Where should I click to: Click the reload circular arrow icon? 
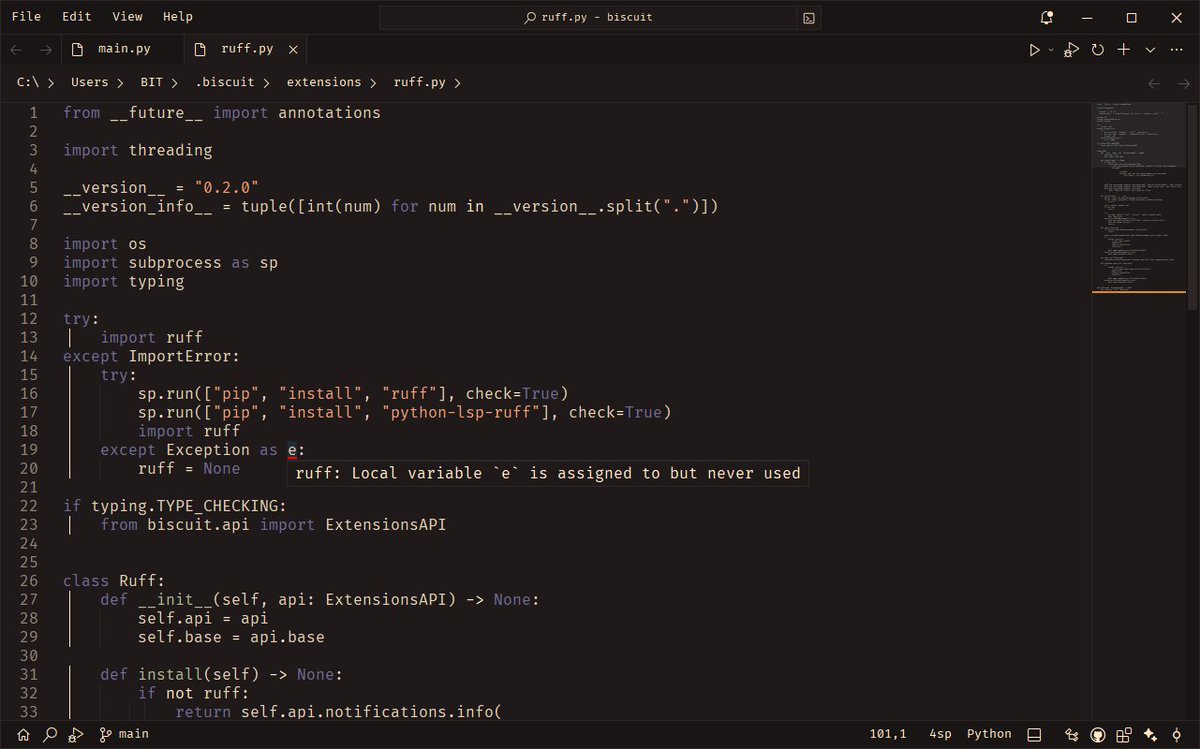pyautogui.click(x=1097, y=49)
